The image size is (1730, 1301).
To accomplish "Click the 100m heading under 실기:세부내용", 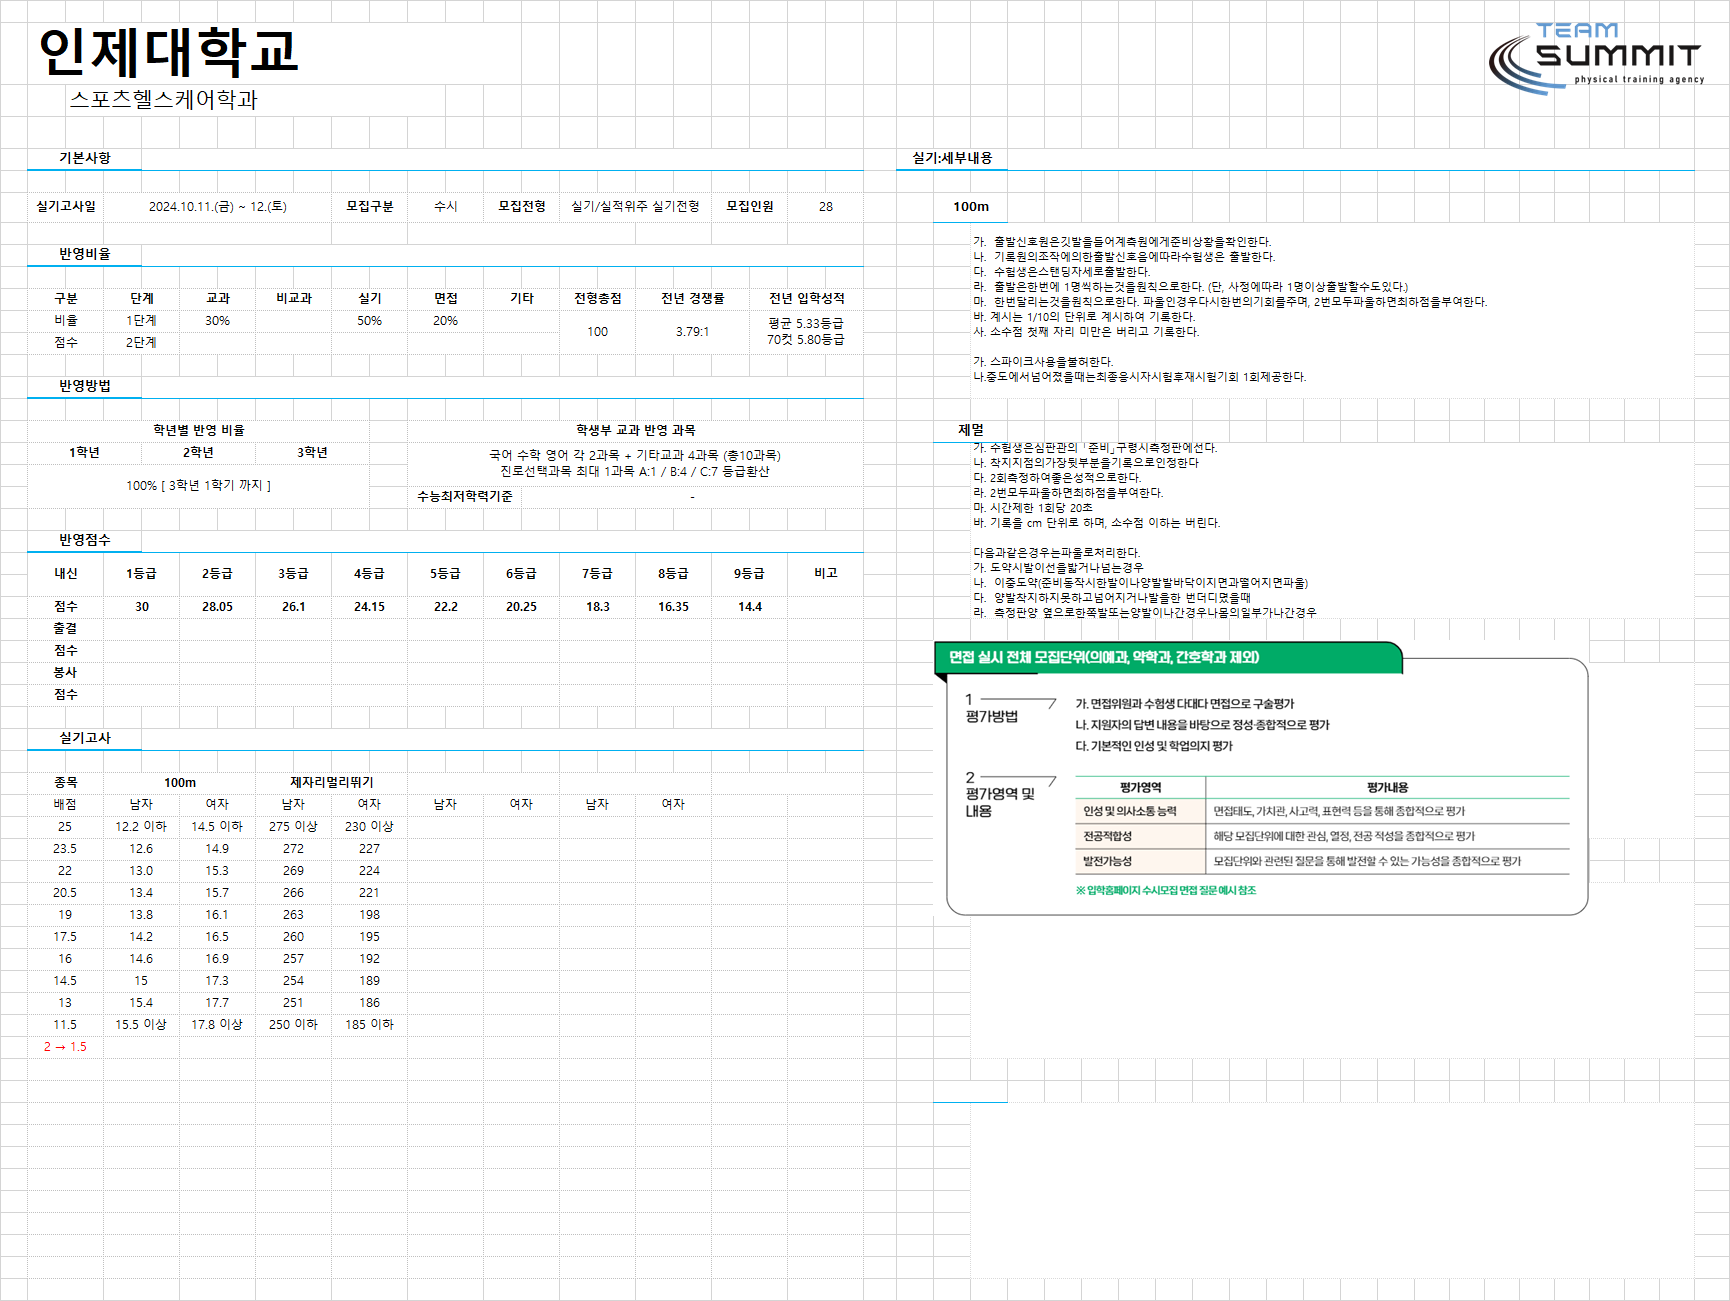I will 971,206.
